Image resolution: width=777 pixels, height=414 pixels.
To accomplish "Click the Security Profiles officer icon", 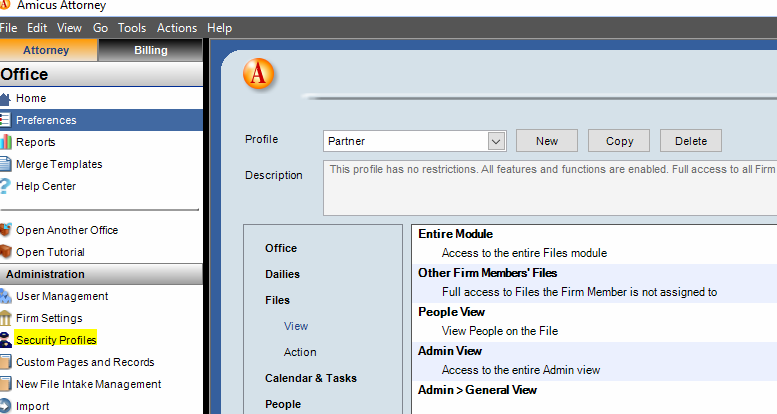I will coord(5,340).
